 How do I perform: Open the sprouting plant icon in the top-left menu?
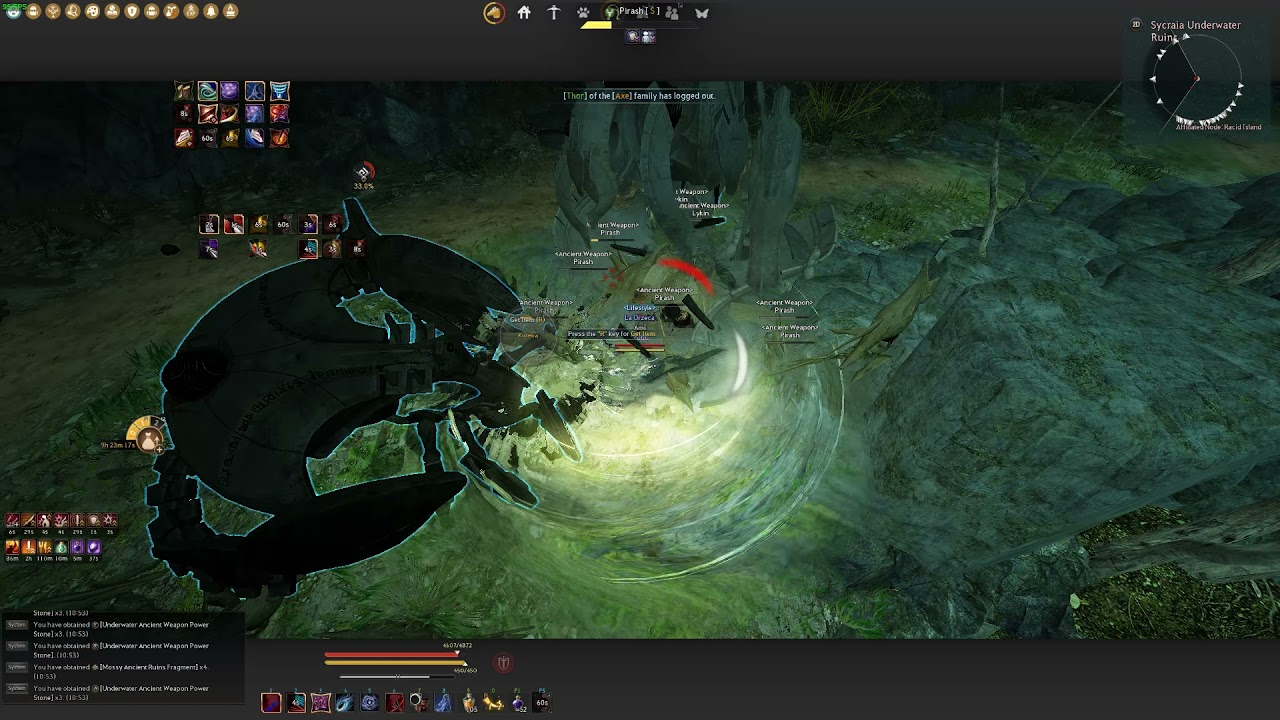[x=171, y=11]
